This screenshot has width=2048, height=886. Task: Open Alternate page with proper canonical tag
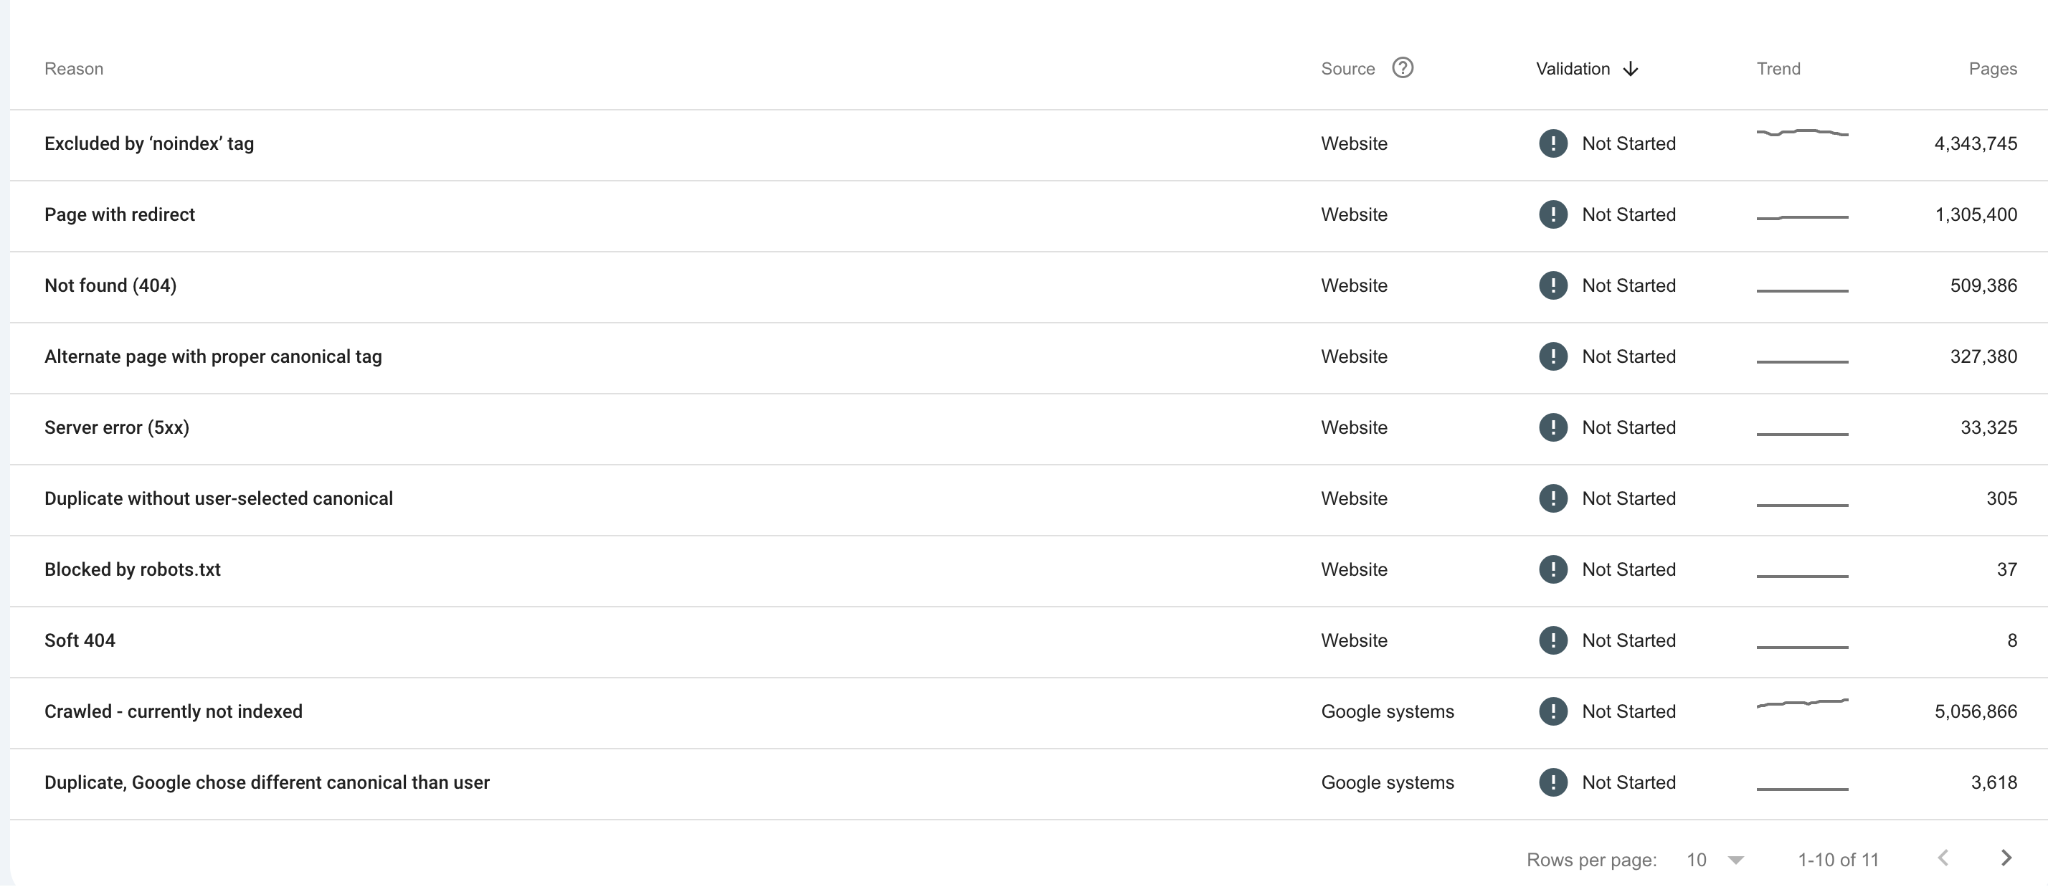[x=1028, y=357]
